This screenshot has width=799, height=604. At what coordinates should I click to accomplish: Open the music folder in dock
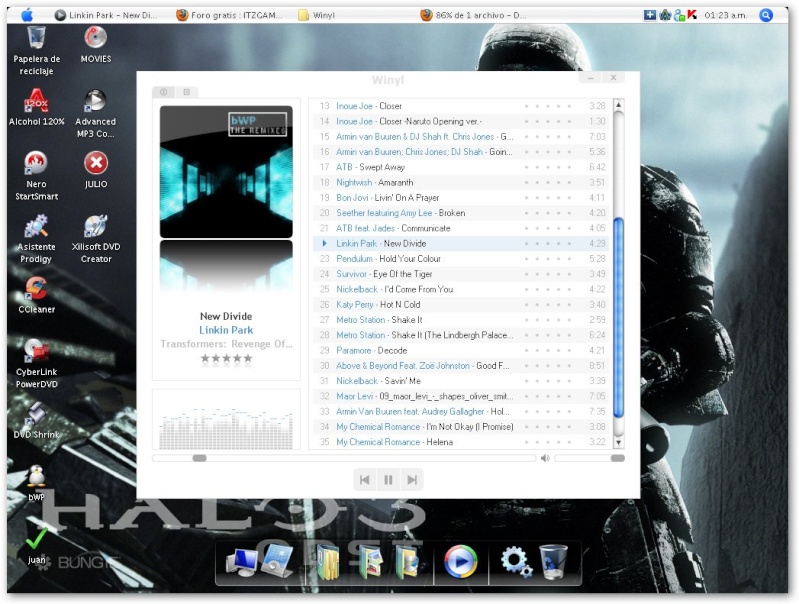pyautogui.click(x=407, y=562)
